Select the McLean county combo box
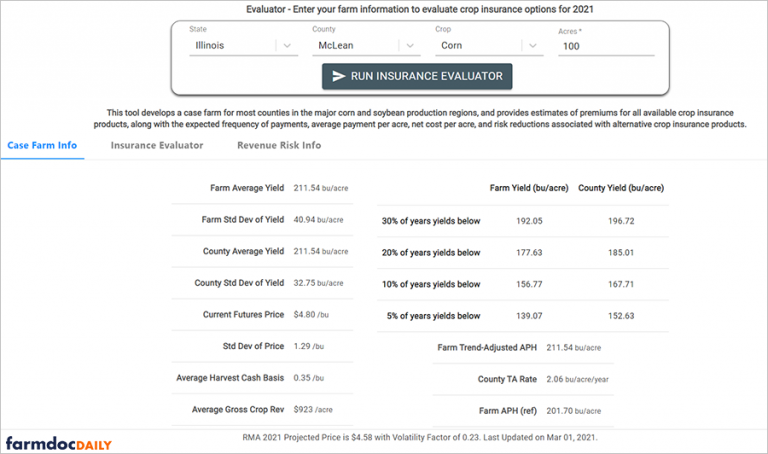Viewport: 768px width, 454px height. pos(366,46)
